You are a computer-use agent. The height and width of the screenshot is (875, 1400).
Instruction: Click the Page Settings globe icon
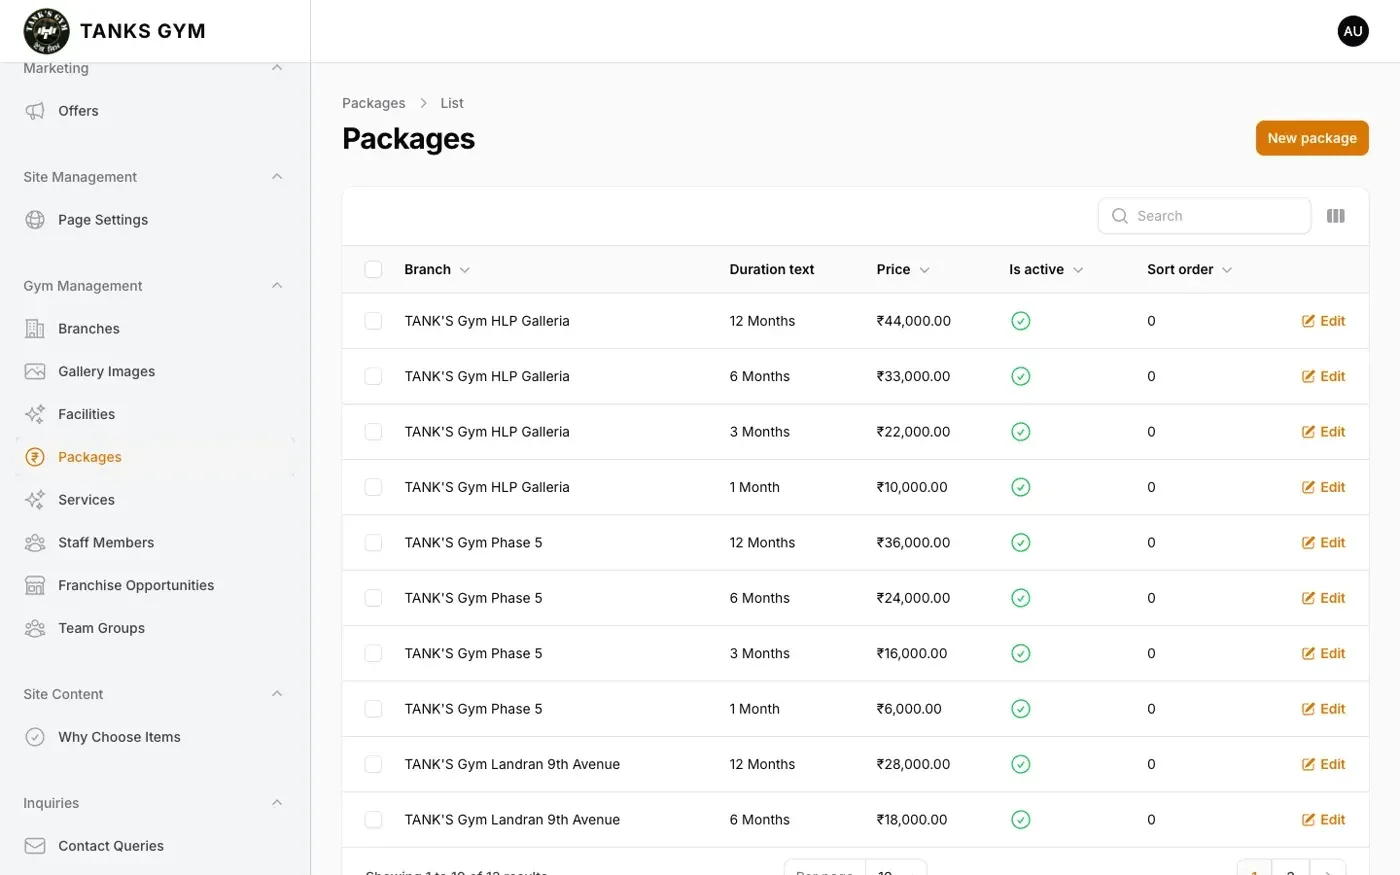click(x=35, y=220)
